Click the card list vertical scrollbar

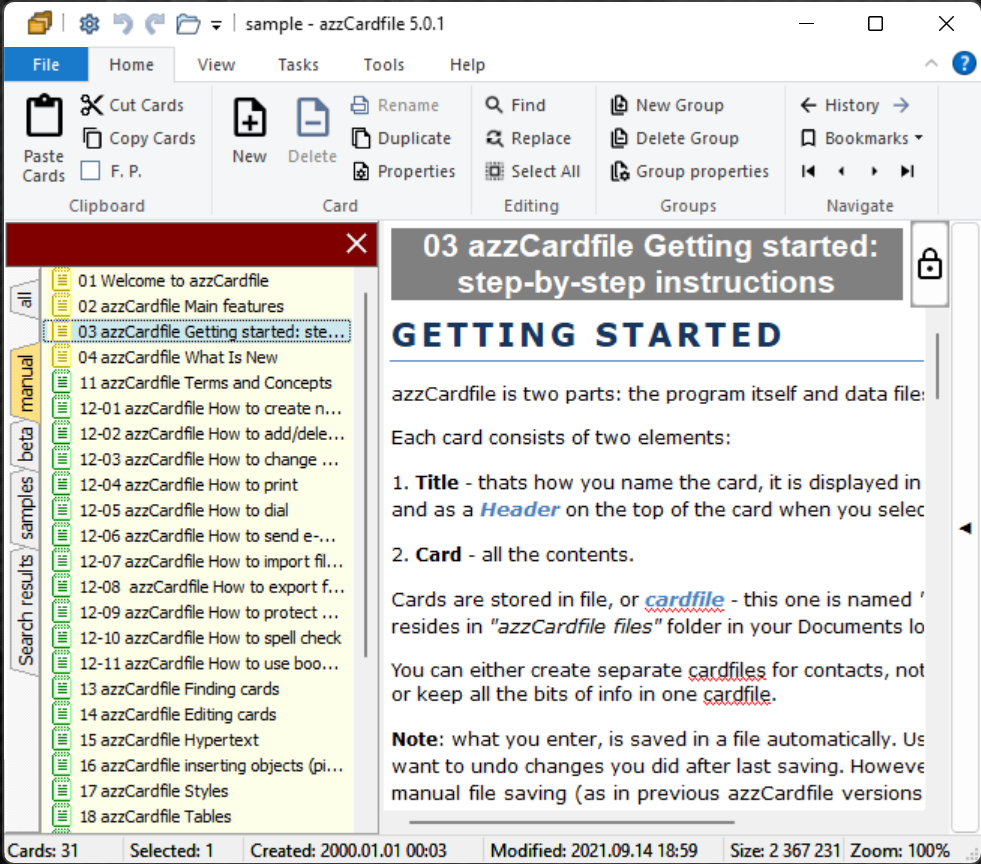365,474
